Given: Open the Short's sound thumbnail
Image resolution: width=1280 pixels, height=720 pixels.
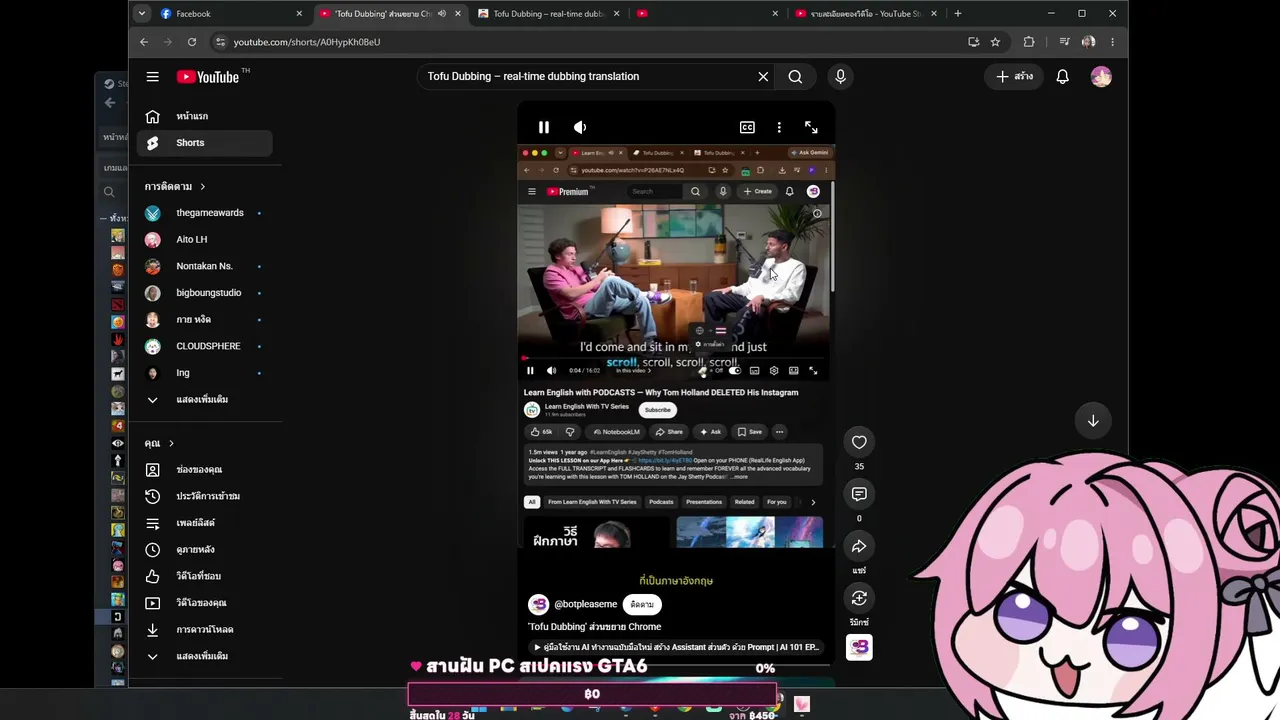Looking at the screenshot, I should 859,648.
